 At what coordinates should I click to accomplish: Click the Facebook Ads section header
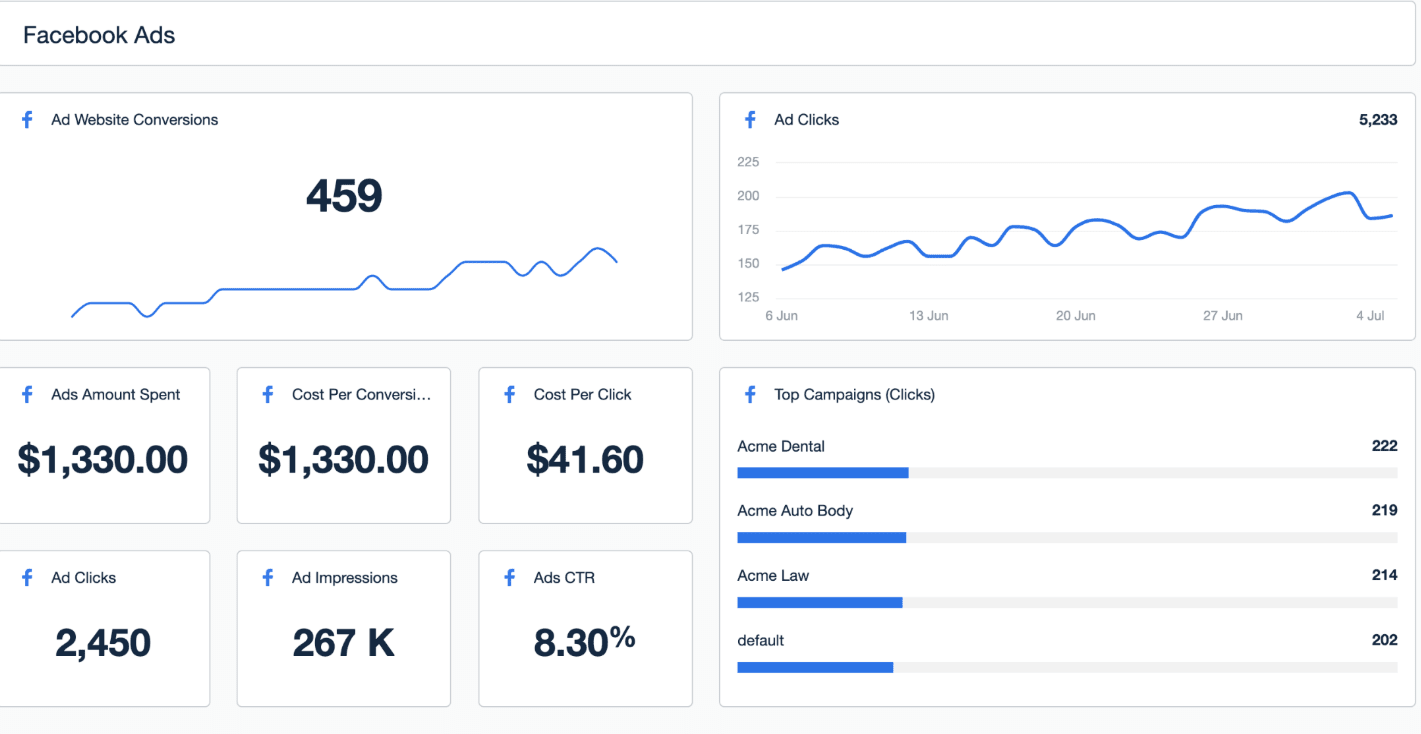pos(99,35)
